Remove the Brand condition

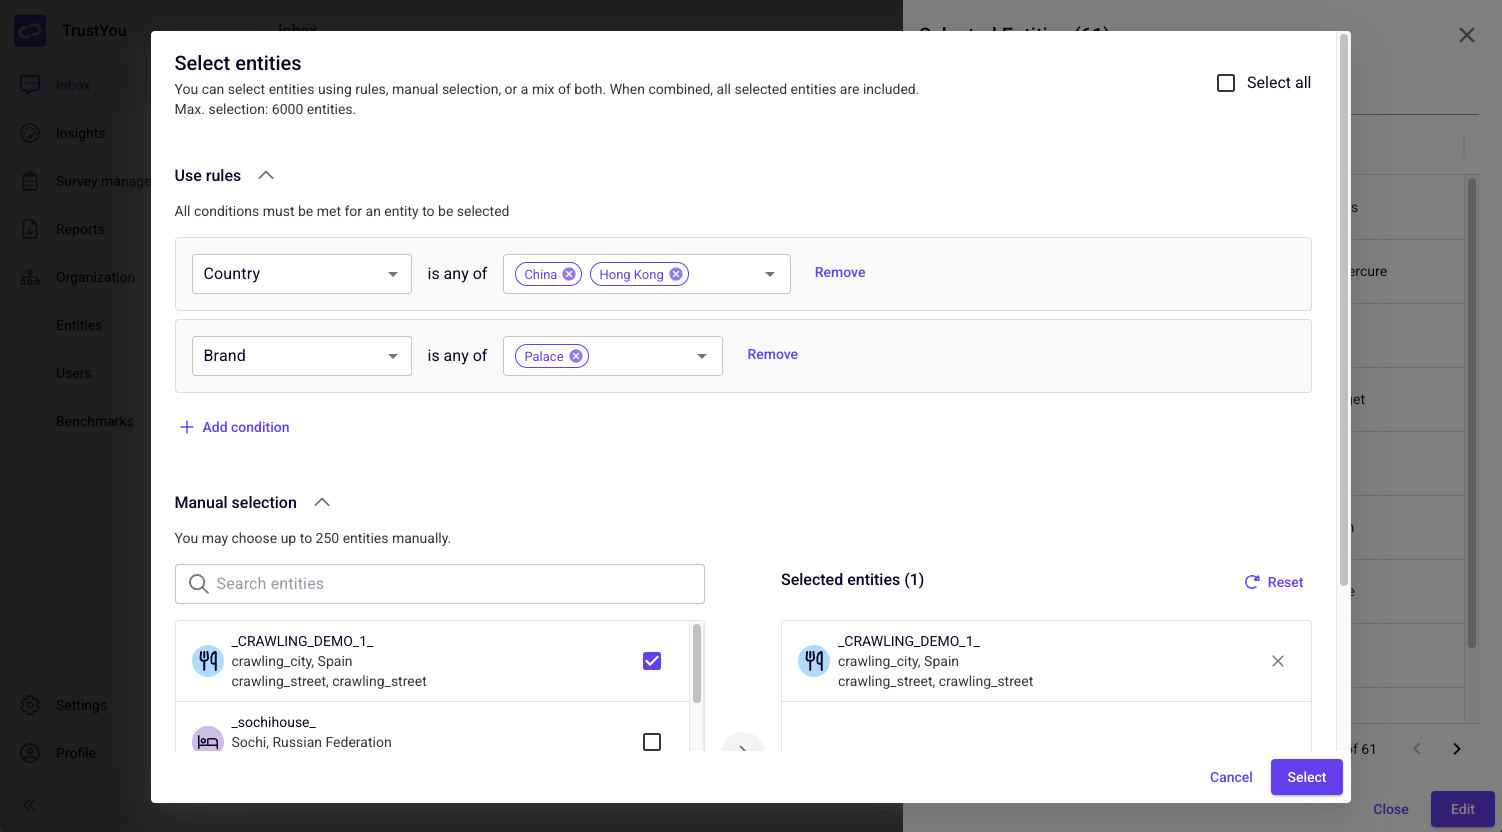(773, 354)
